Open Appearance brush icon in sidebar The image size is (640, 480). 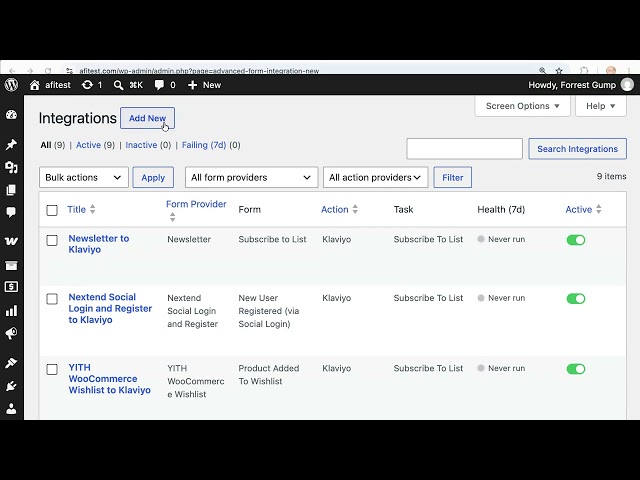[11, 362]
